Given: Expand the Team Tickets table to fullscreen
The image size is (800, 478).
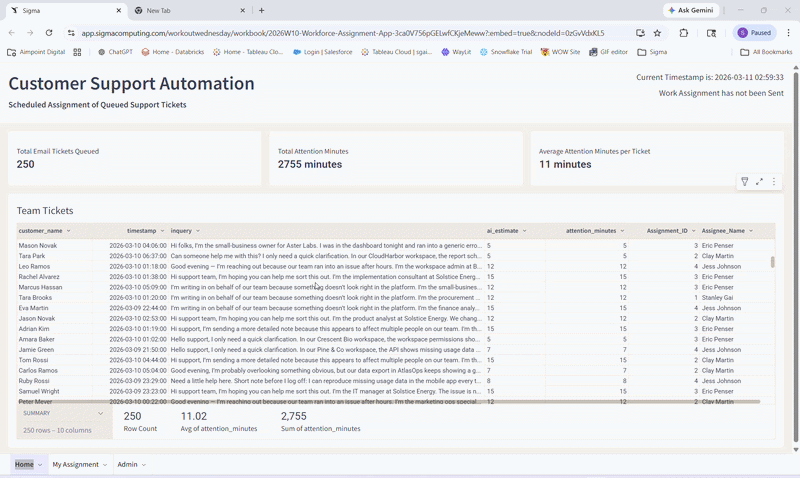Looking at the screenshot, I should 759,182.
